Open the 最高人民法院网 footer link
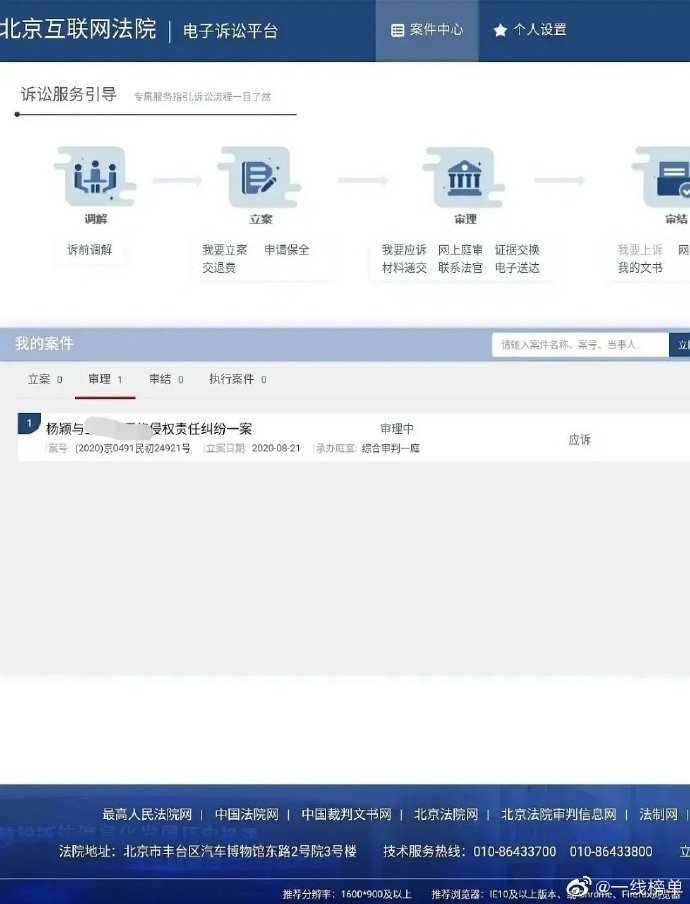 point(147,814)
